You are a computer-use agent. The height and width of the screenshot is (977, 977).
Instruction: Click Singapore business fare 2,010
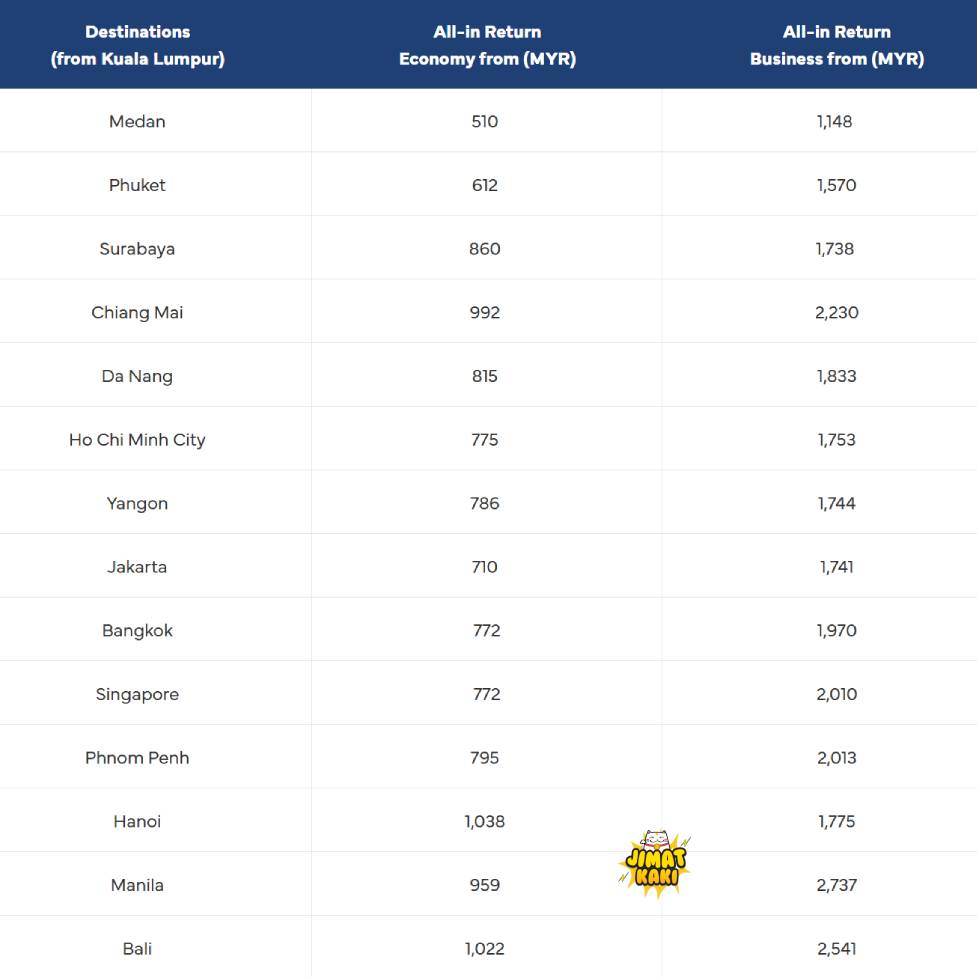(x=836, y=695)
